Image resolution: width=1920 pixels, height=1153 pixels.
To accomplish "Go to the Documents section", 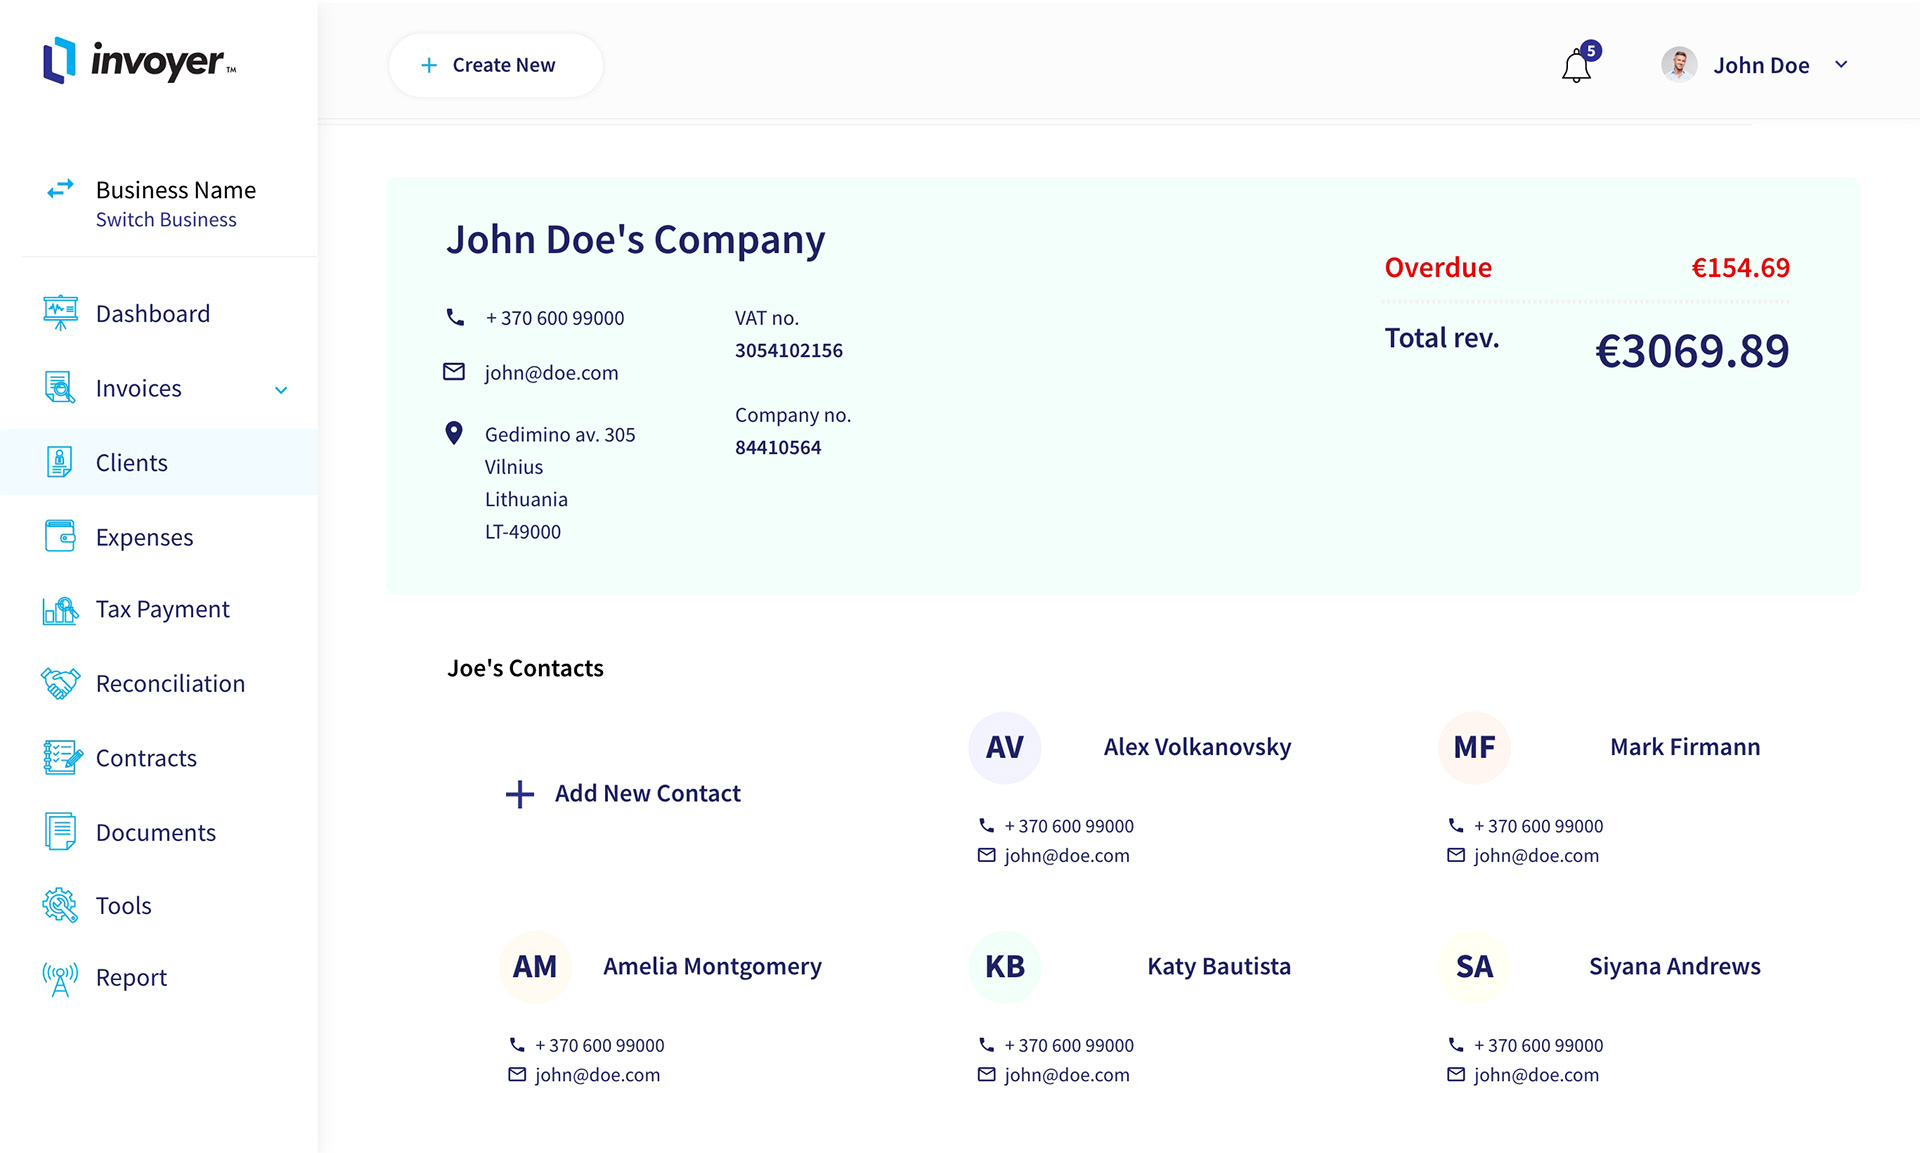I will pyautogui.click(x=155, y=832).
